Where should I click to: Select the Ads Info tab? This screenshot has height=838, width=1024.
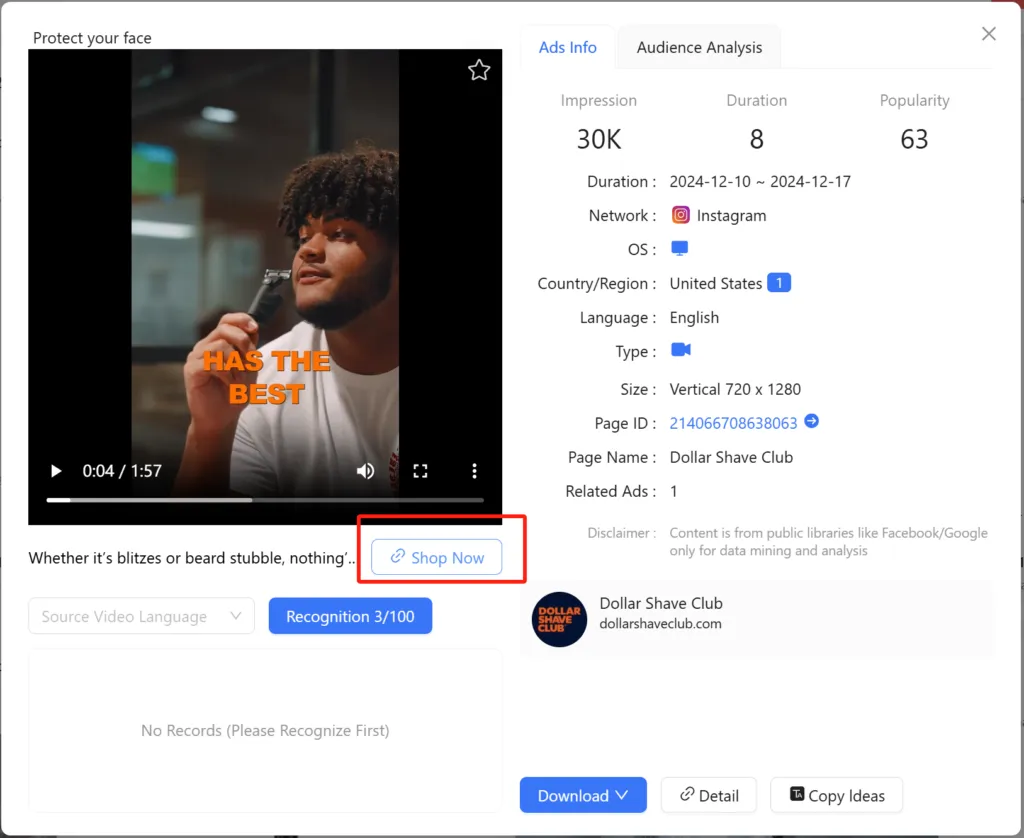click(x=567, y=47)
